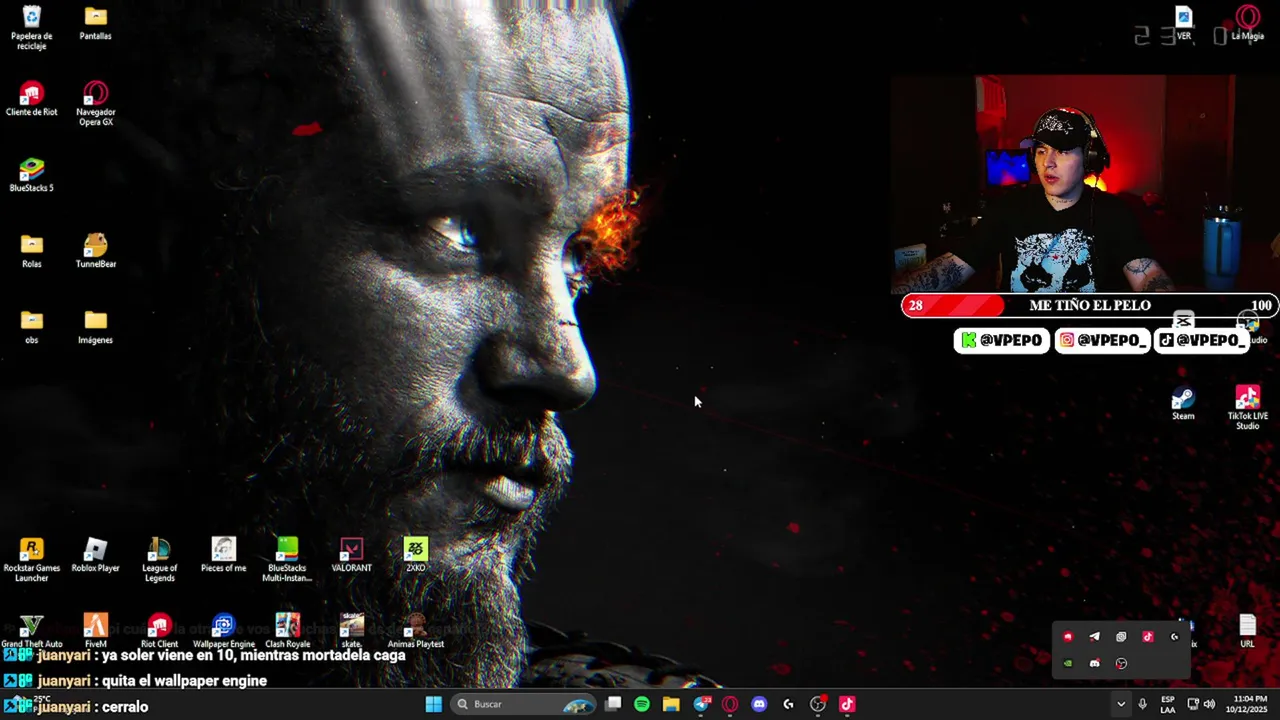The height and width of the screenshot is (720, 1280).
Task: Switch to Opera GX in taskbar
Action: 730,704
